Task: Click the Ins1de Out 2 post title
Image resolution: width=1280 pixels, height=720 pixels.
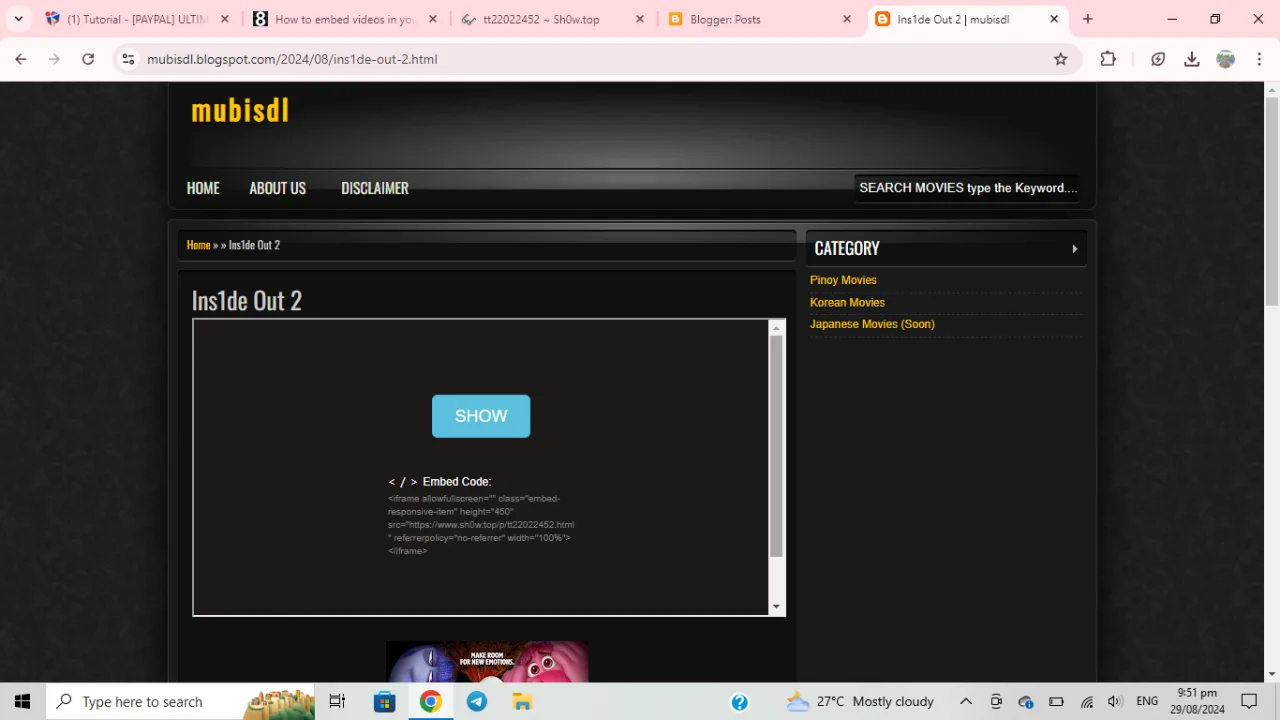Action: point(247,300)
